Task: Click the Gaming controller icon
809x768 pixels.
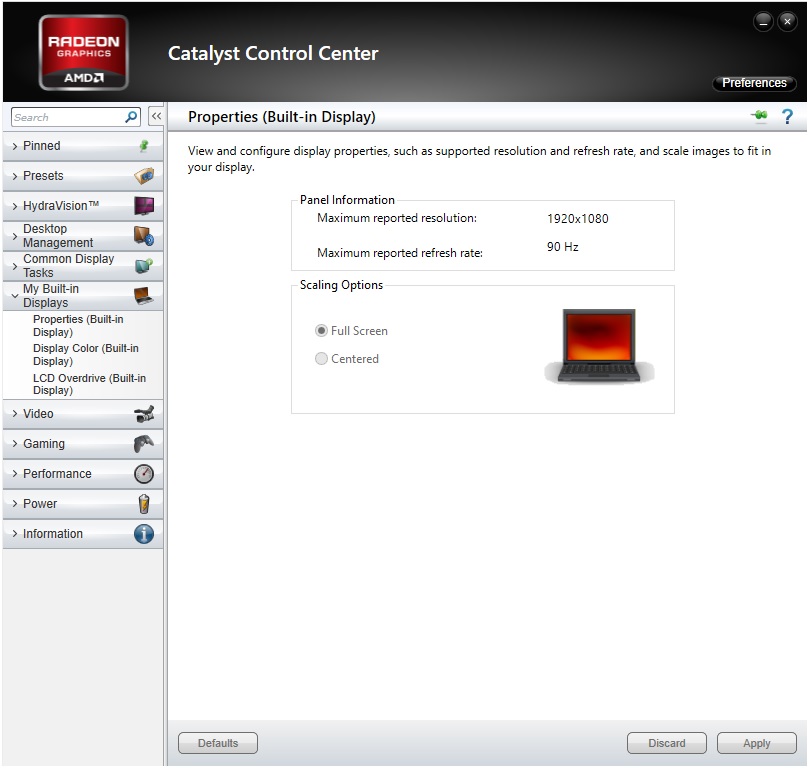Action: pos(144,444)
